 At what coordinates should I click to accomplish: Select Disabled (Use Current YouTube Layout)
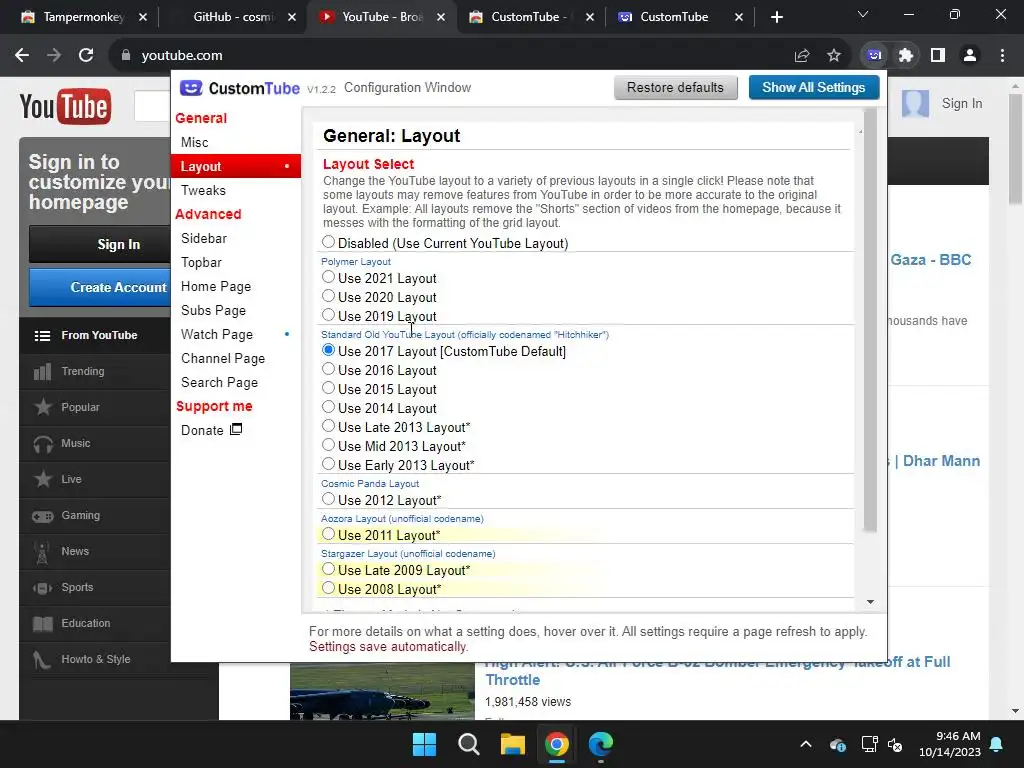pyautogui.click(x=328, y=242)
